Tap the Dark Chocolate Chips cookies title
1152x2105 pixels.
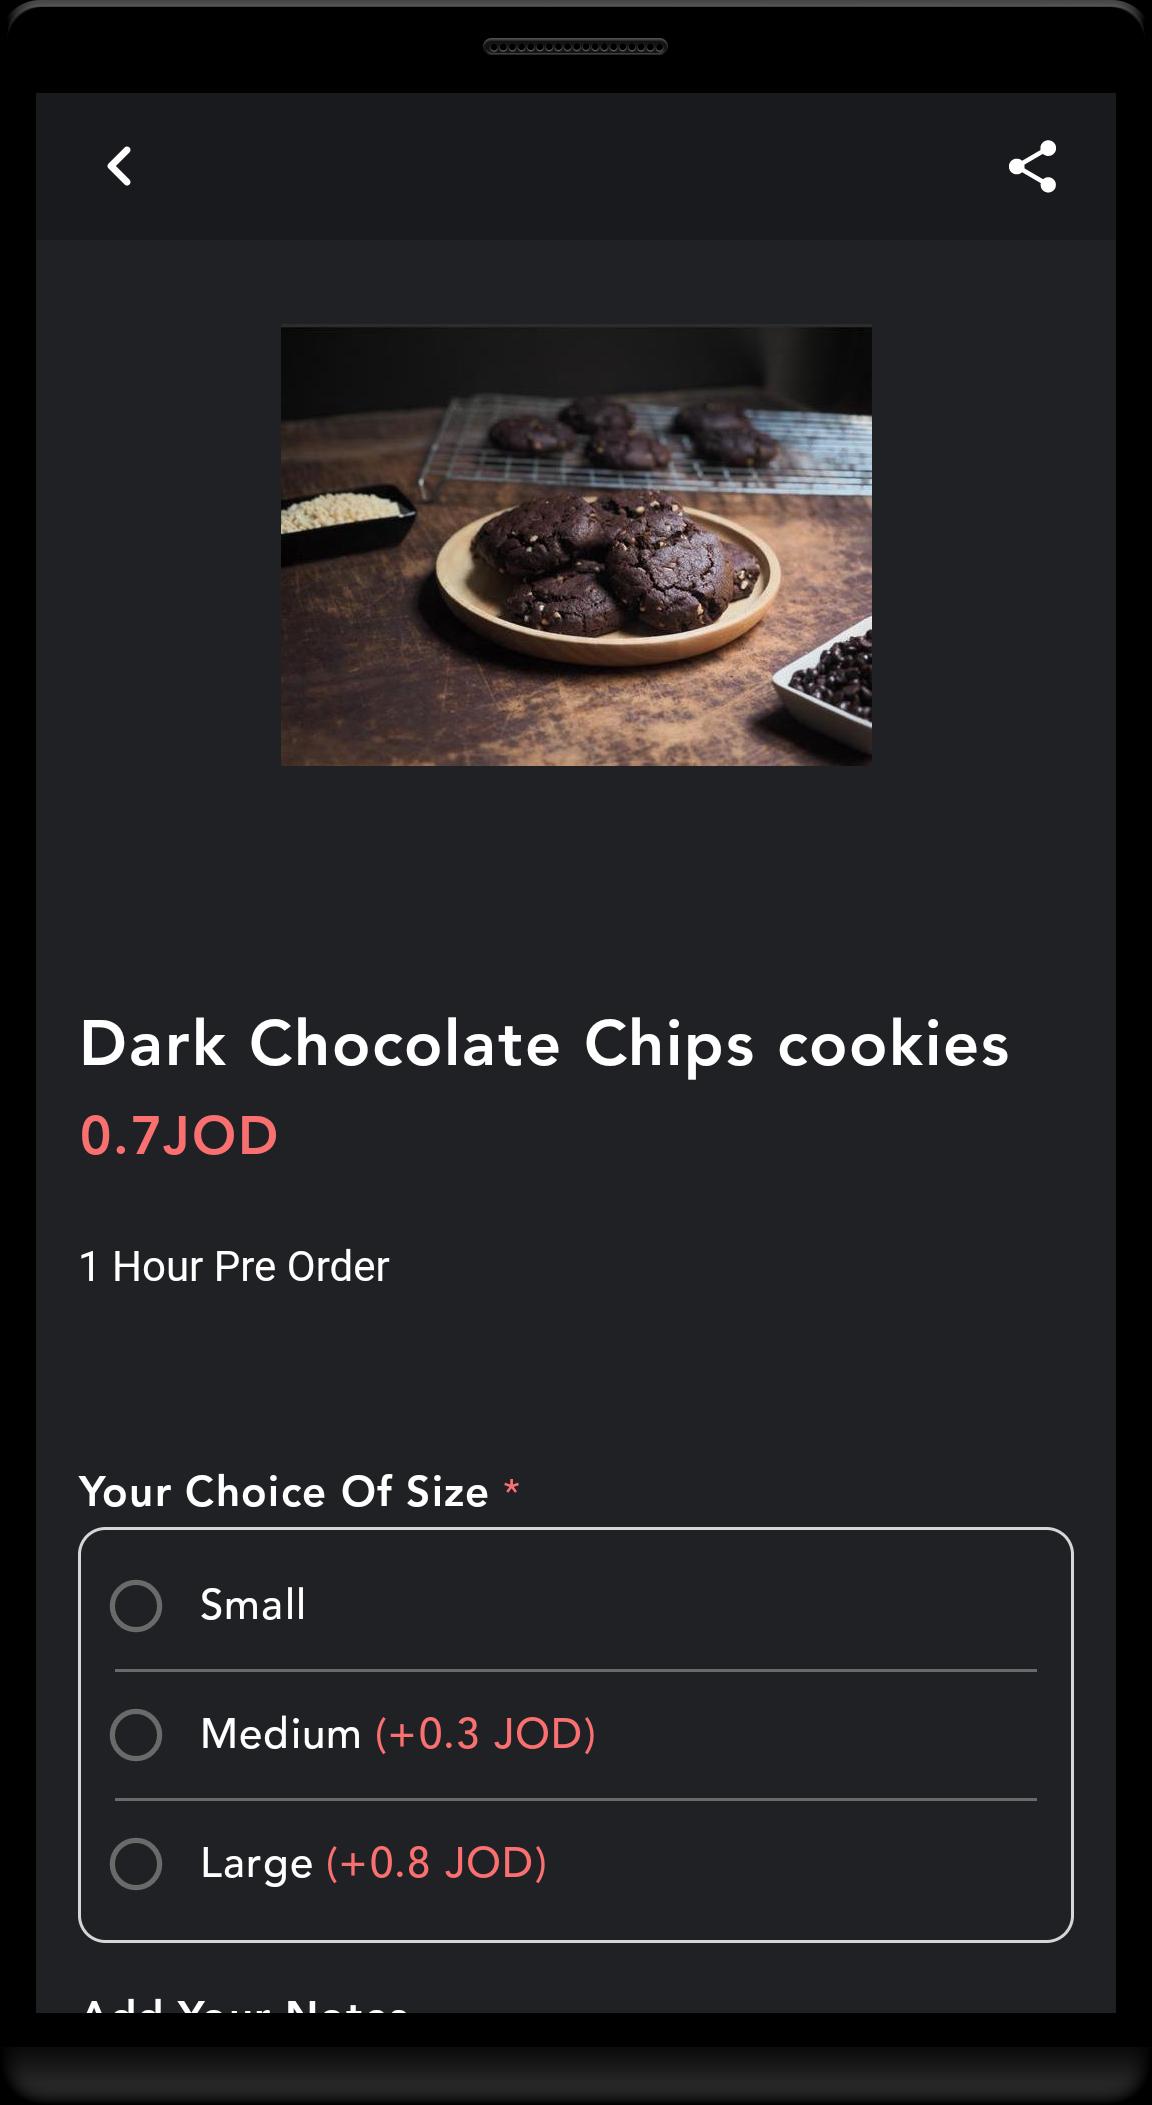point(545,1045)
